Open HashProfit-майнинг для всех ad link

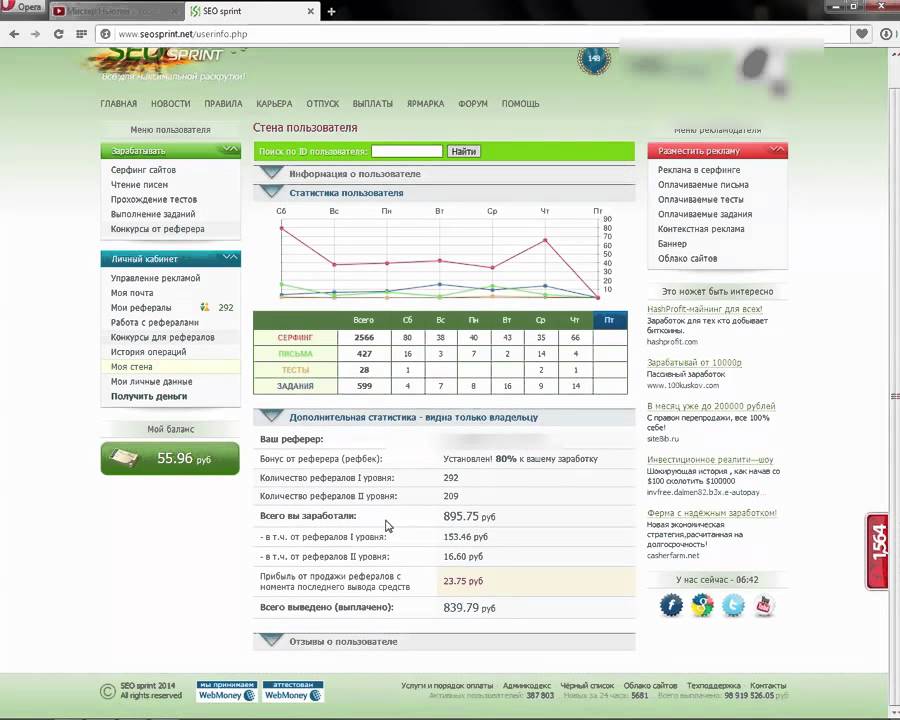coord(705,309)
